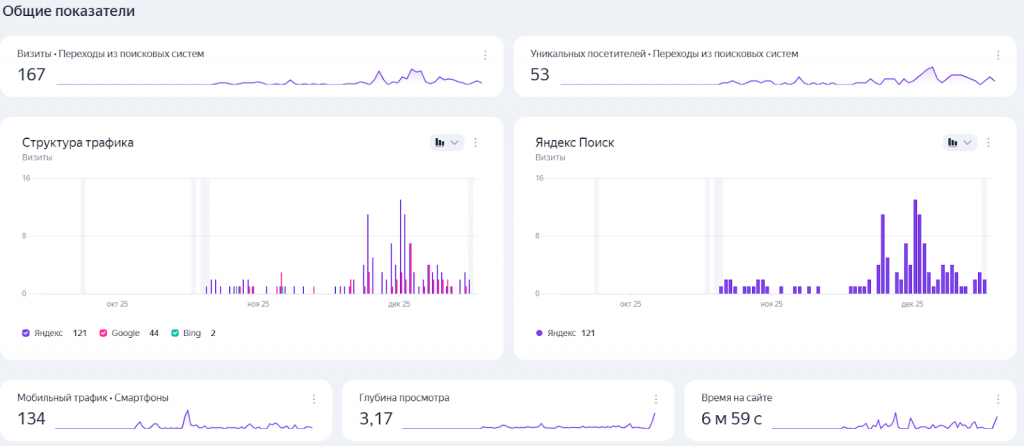Click the Общие показатели section heading

[69, 11]
